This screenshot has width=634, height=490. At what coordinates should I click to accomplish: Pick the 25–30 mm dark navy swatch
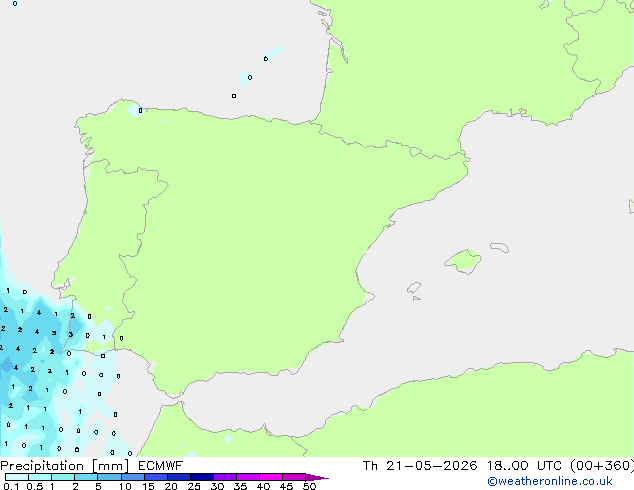tap(202, 477)
